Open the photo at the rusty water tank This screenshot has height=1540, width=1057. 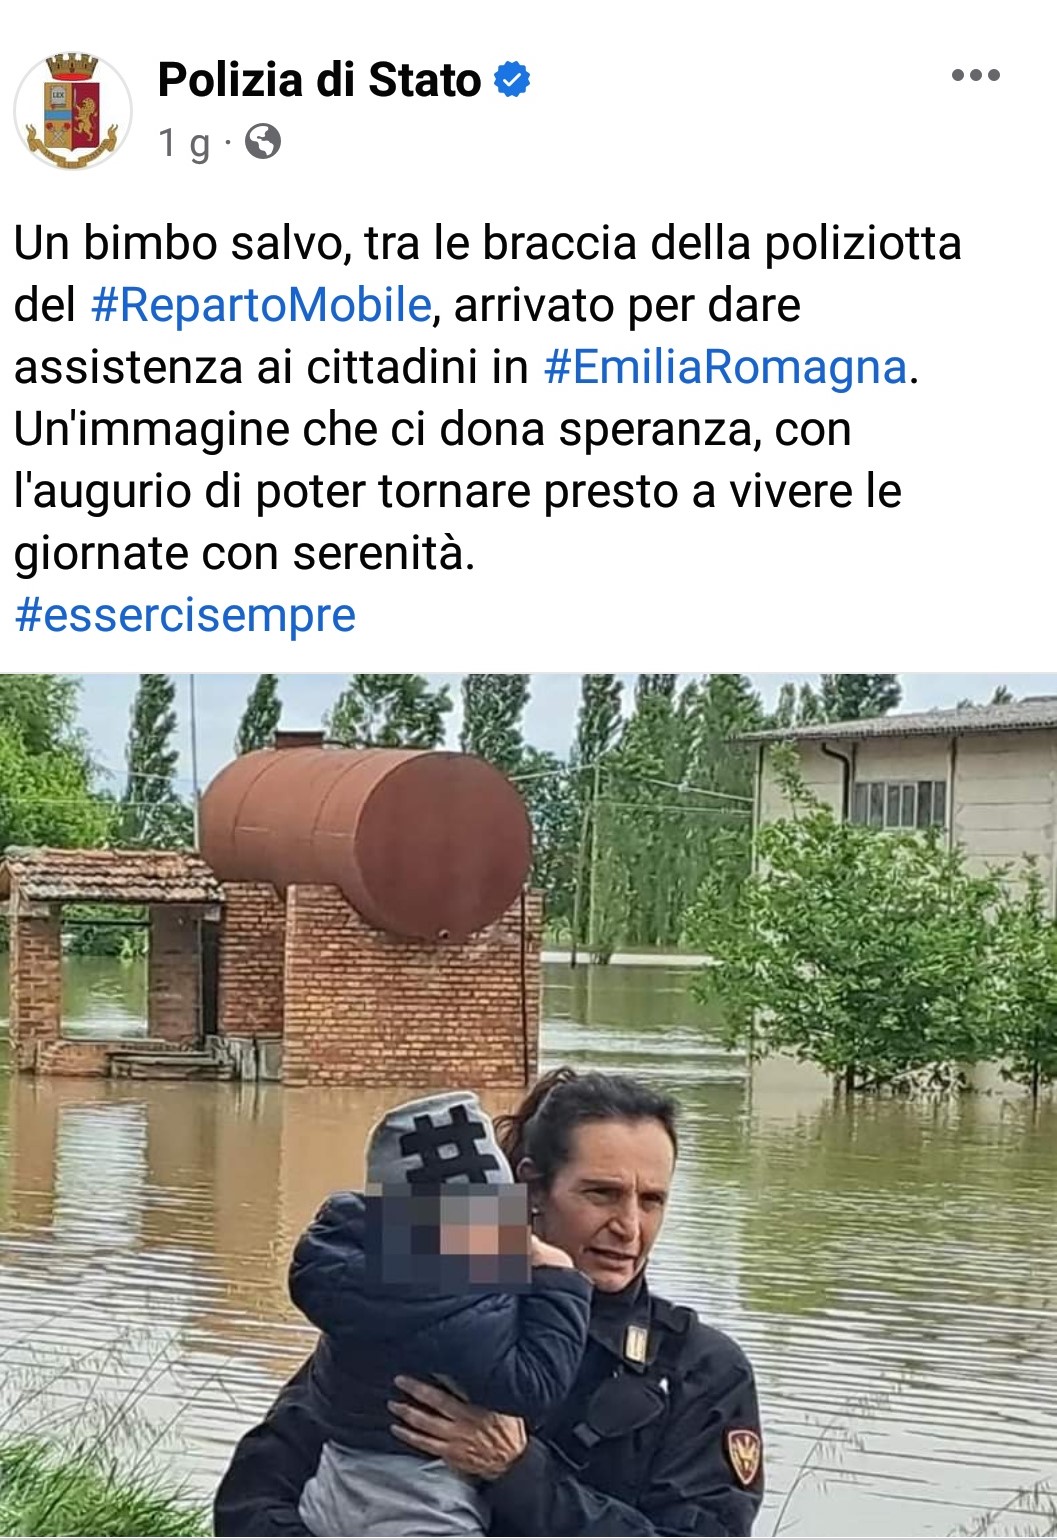tap(365, 840)
